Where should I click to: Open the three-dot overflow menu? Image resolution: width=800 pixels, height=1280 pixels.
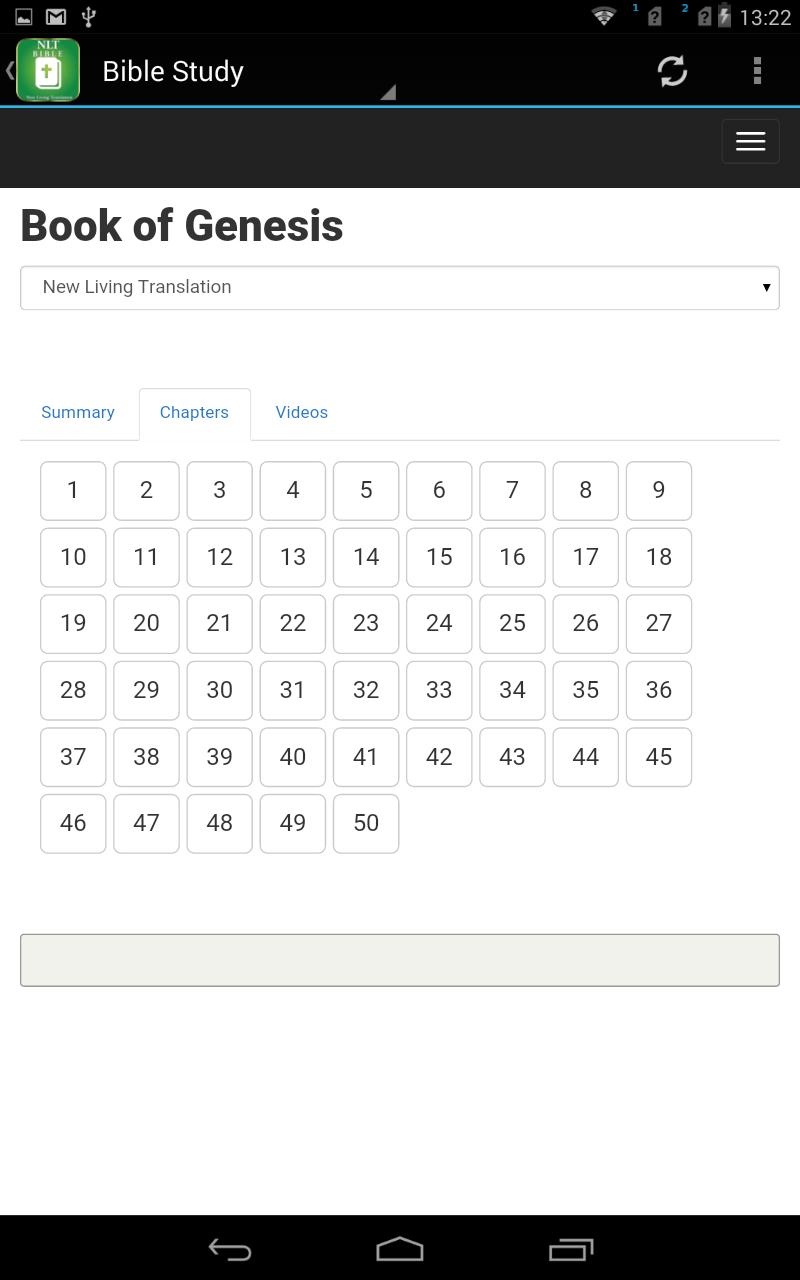(x=757, y=70)
